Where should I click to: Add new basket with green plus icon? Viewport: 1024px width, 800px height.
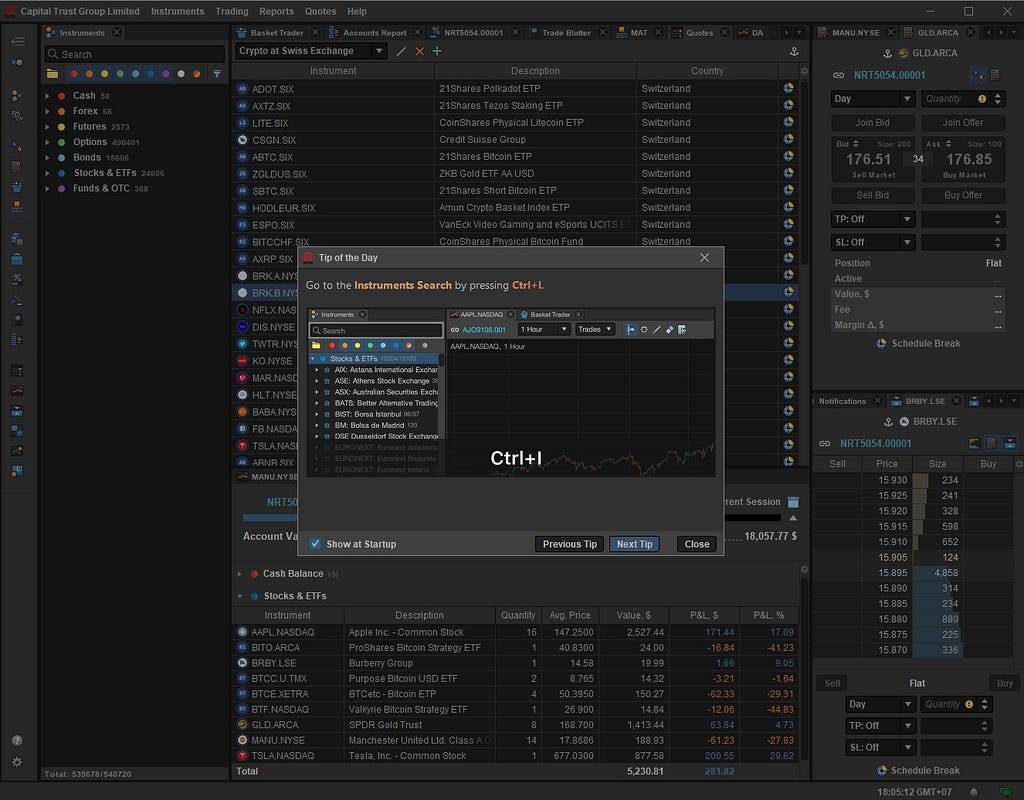coord(437,51)
